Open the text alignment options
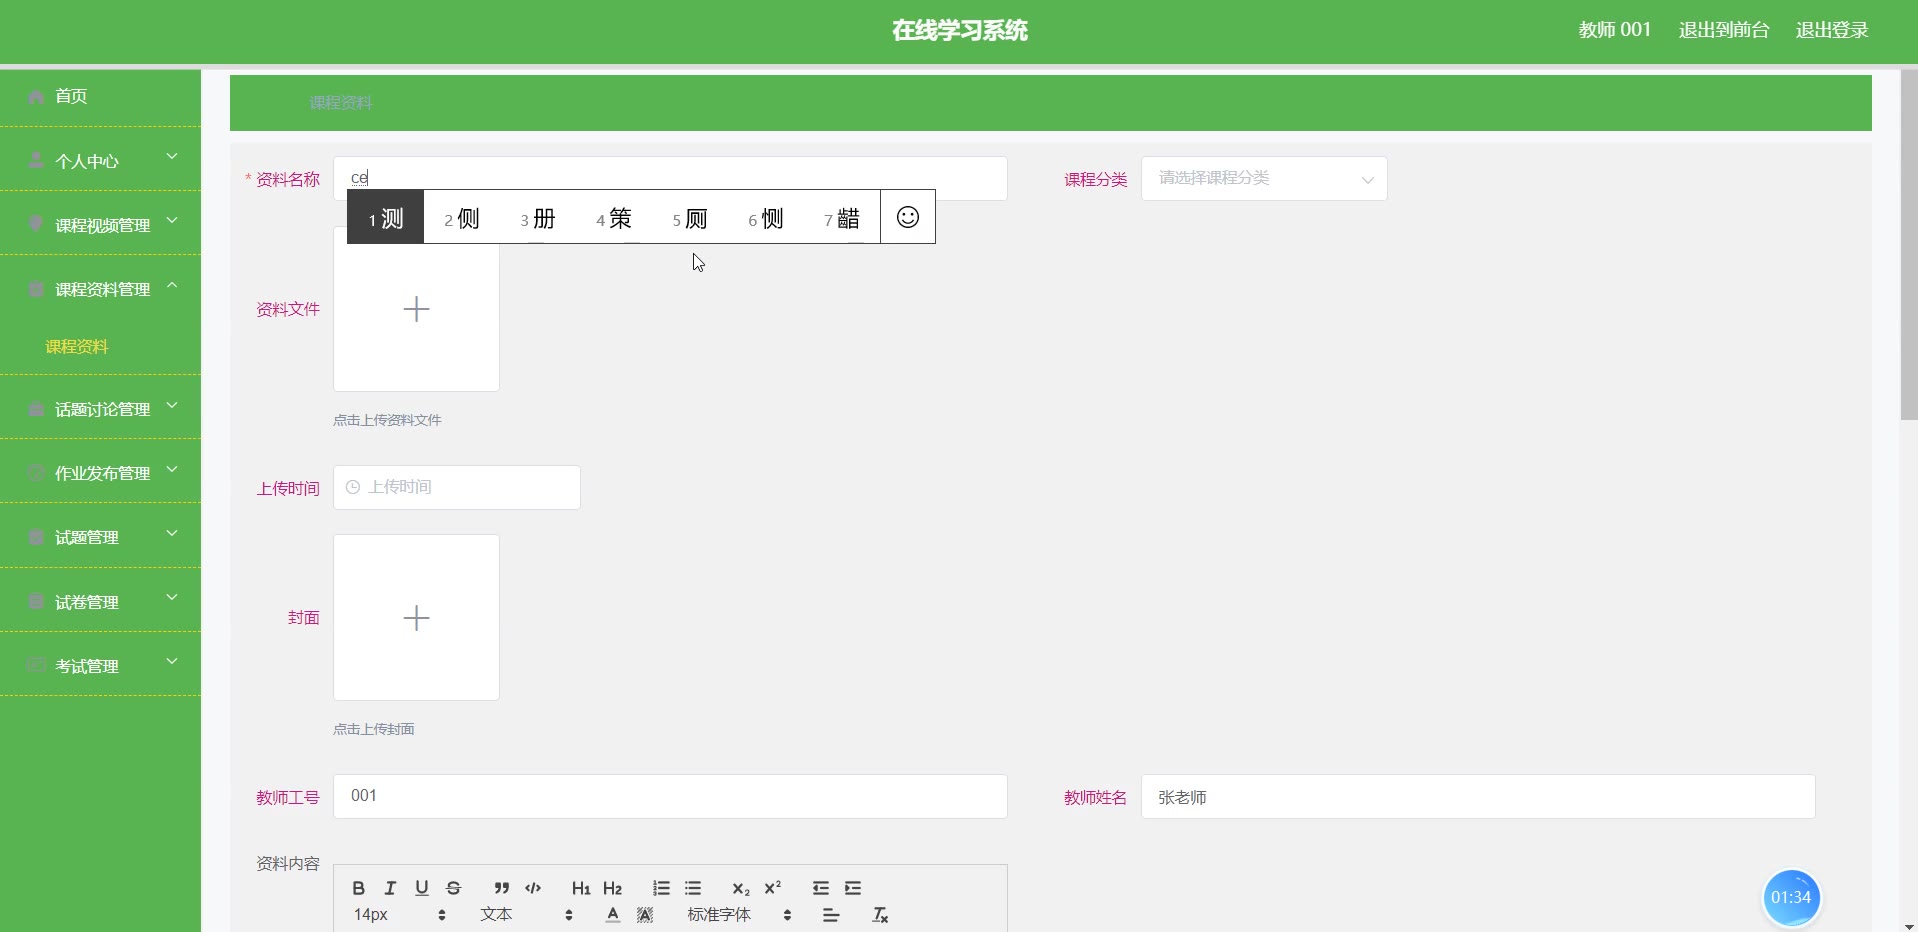 (x=831, y=915)
